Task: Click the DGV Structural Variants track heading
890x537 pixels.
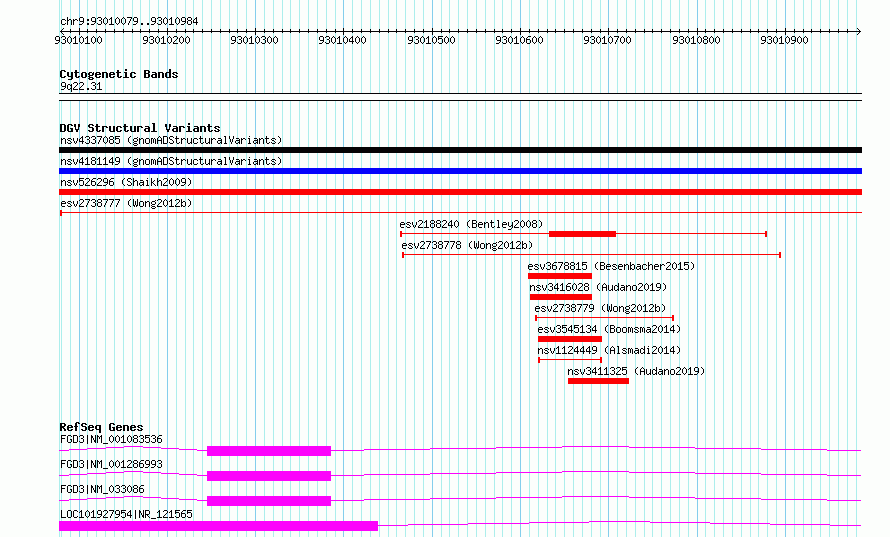Action: click(x=140, y=128)
